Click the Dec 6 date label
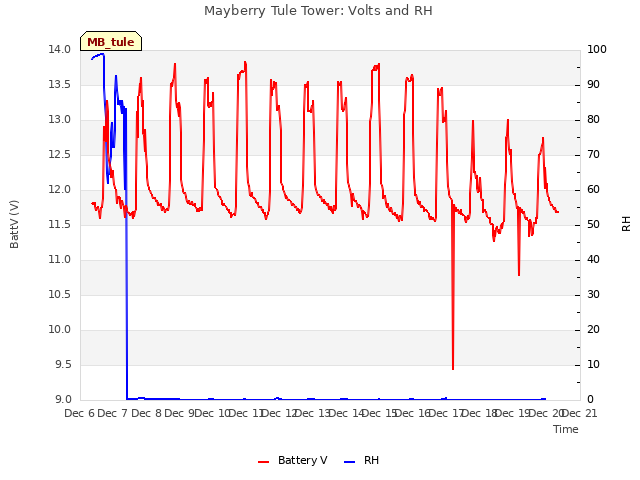The height and width of the screenshot is (480, 640). 80,414
